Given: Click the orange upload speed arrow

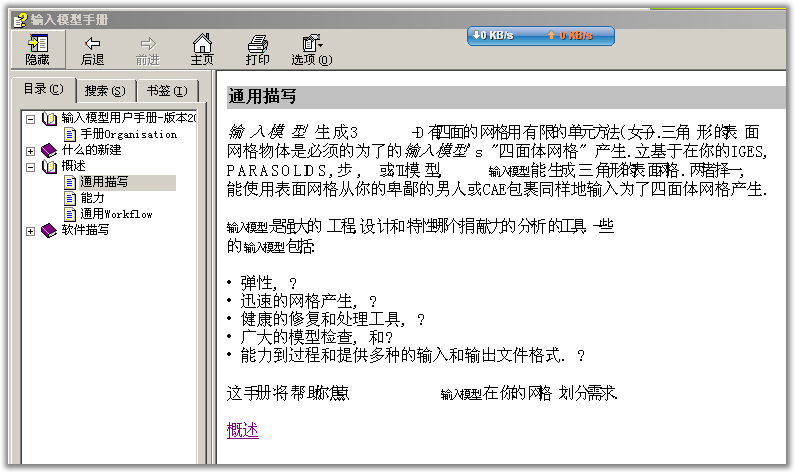Looking at the screenshot, I should click(551, 35).
